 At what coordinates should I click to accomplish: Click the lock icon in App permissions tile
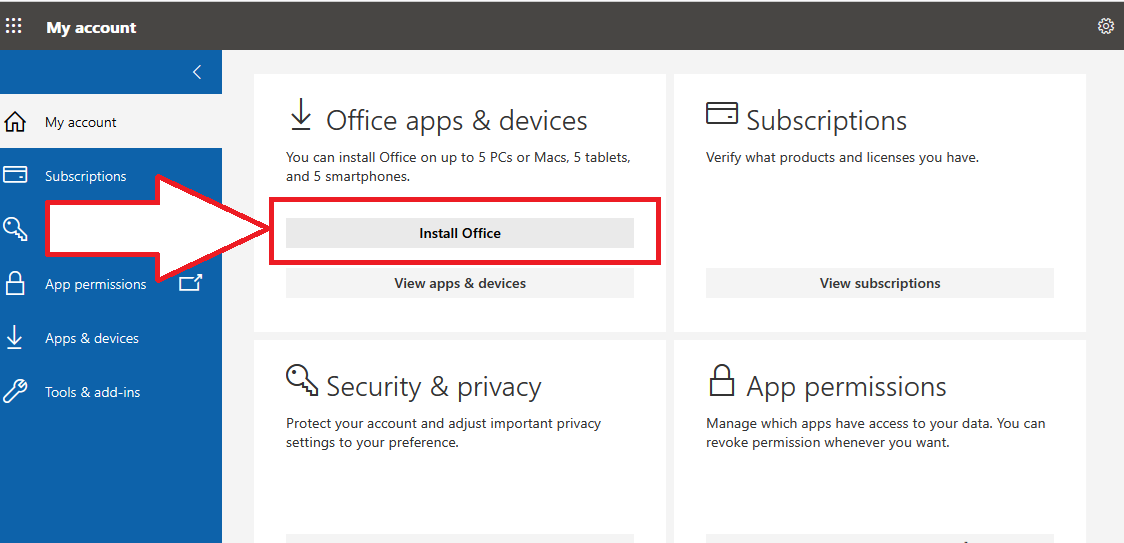(721, 380)
